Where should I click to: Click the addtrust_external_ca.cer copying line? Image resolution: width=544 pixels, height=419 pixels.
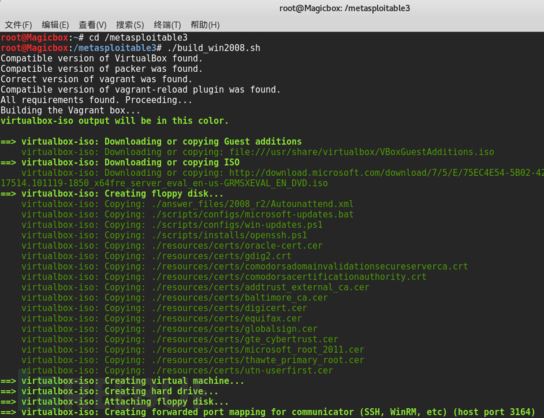[195, 287]
